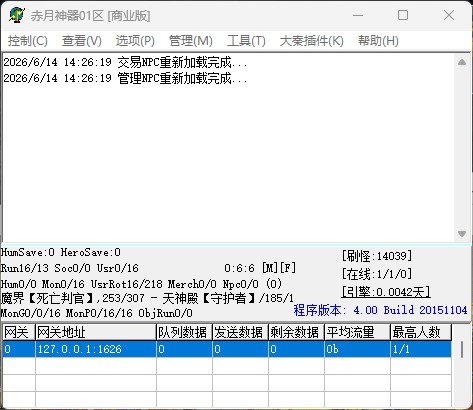Click the 网关地址 column header
The width and height of the screenshot is (473, 410).
tap(96, 332)
